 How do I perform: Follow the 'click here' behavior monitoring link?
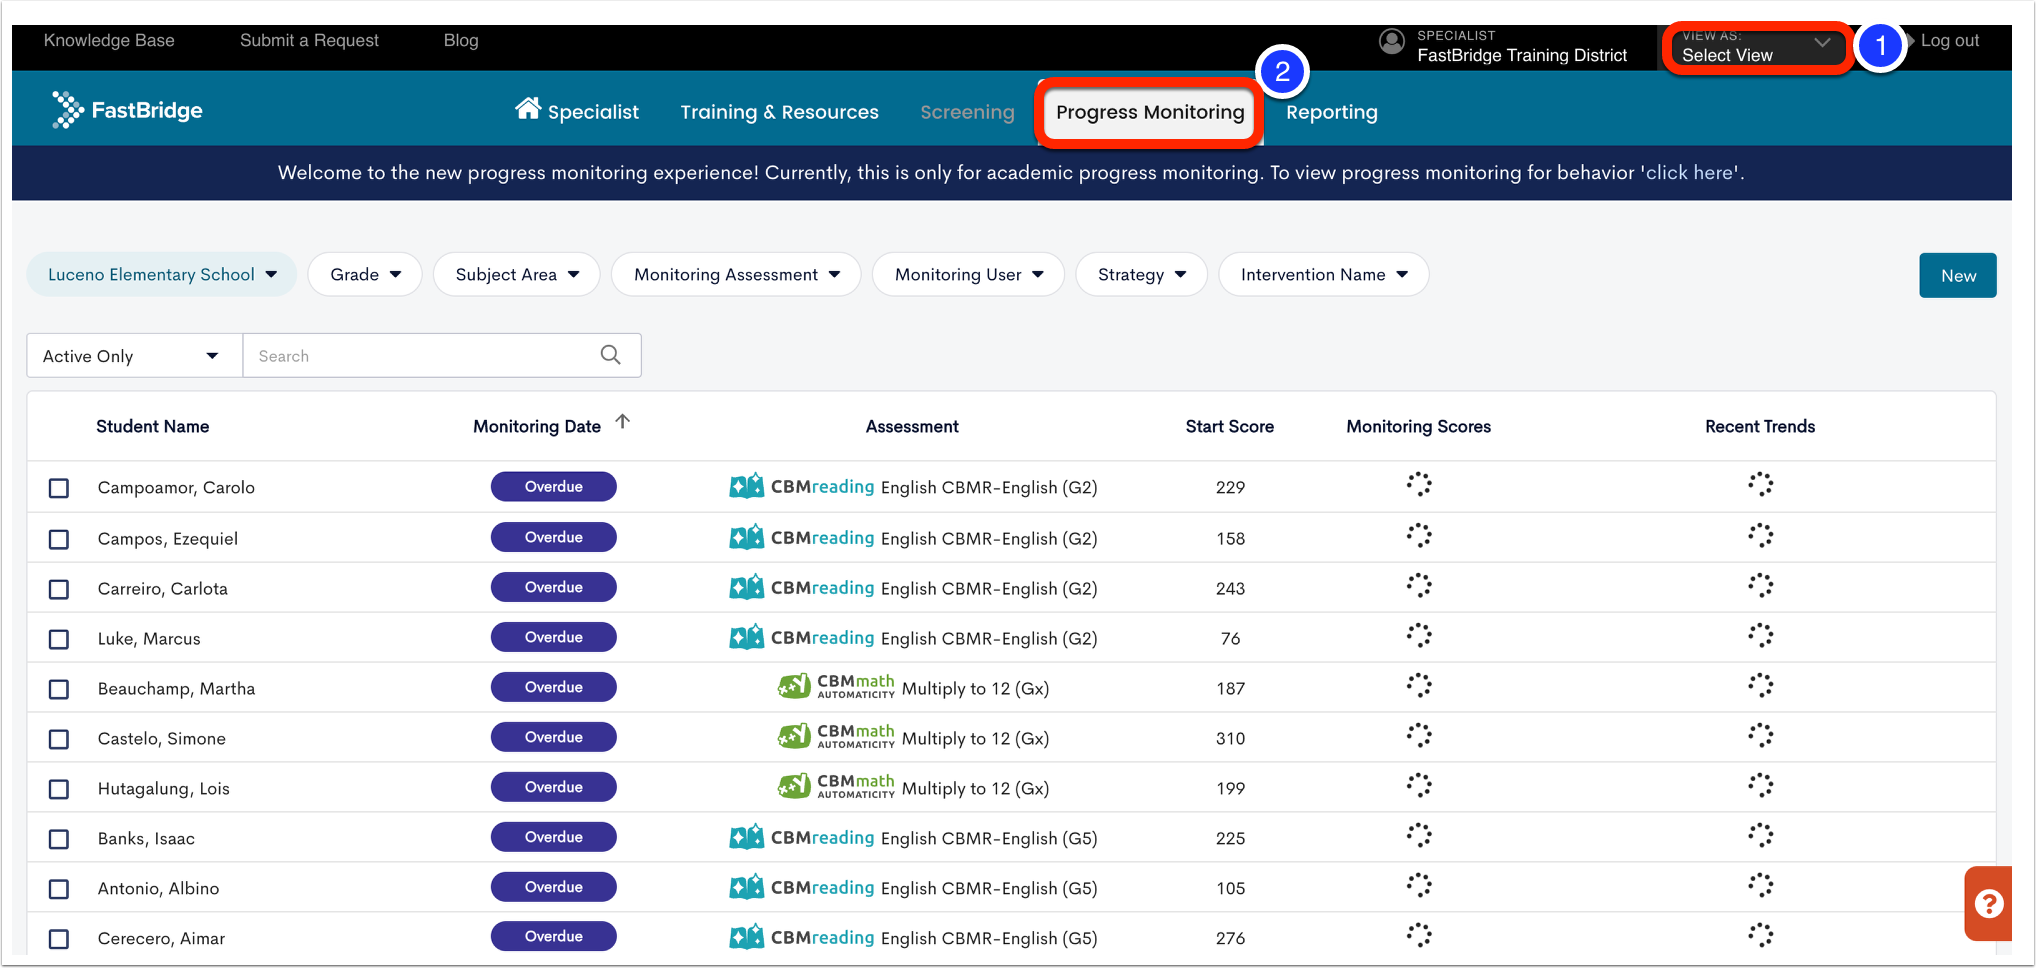1690,172
